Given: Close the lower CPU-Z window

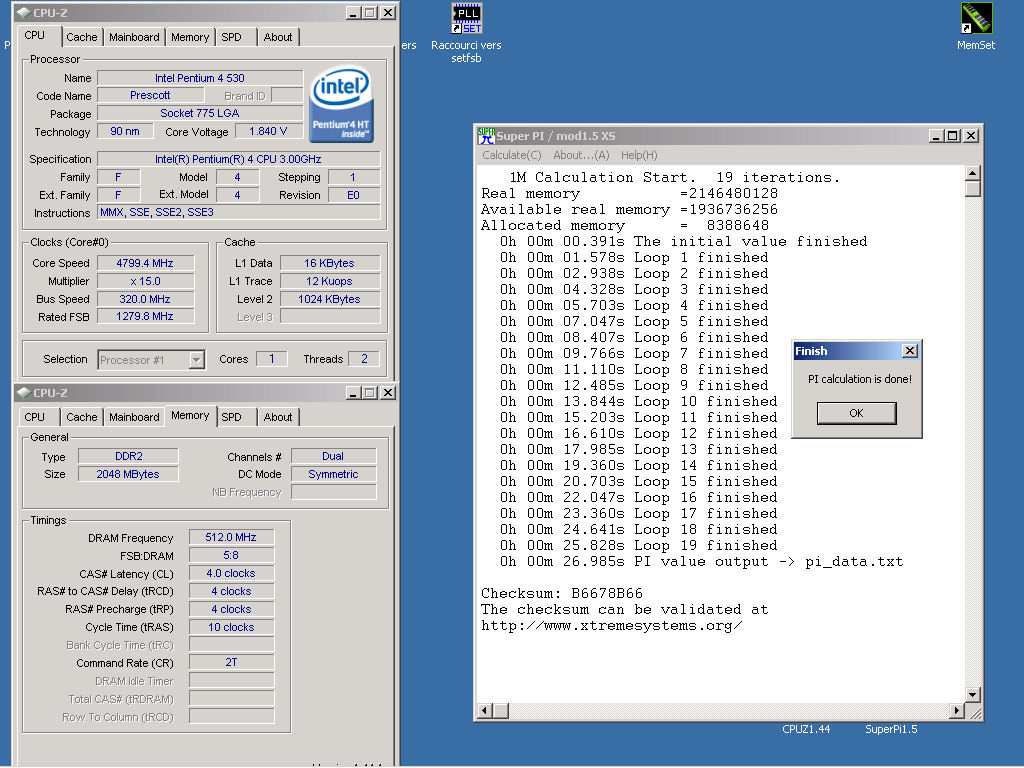Looking at the screenshot, I should click(x=388, y=392).
